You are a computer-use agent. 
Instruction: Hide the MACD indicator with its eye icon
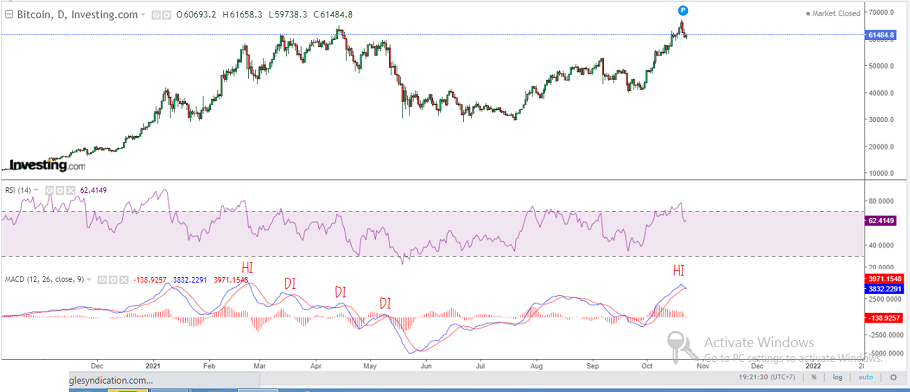[102, 279]
